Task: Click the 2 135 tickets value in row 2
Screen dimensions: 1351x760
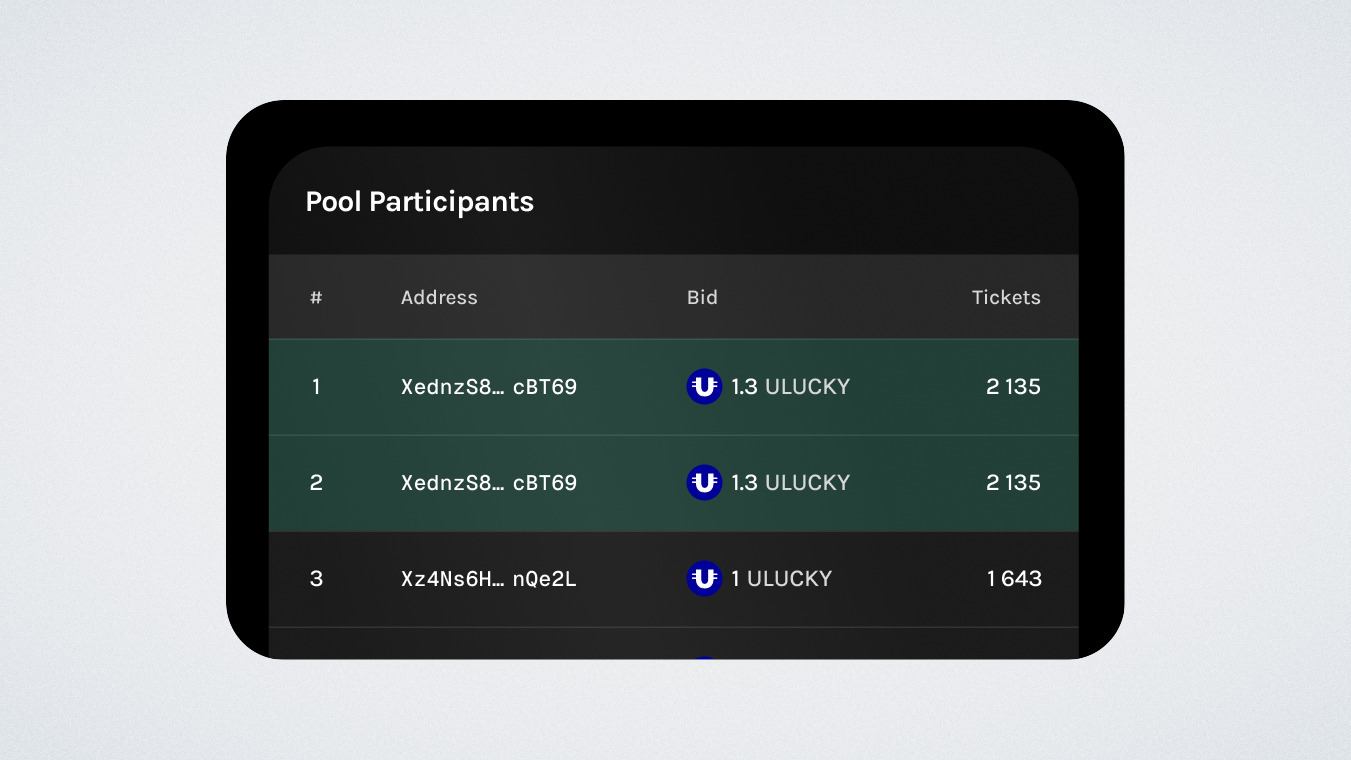Action: (1013, 483)
